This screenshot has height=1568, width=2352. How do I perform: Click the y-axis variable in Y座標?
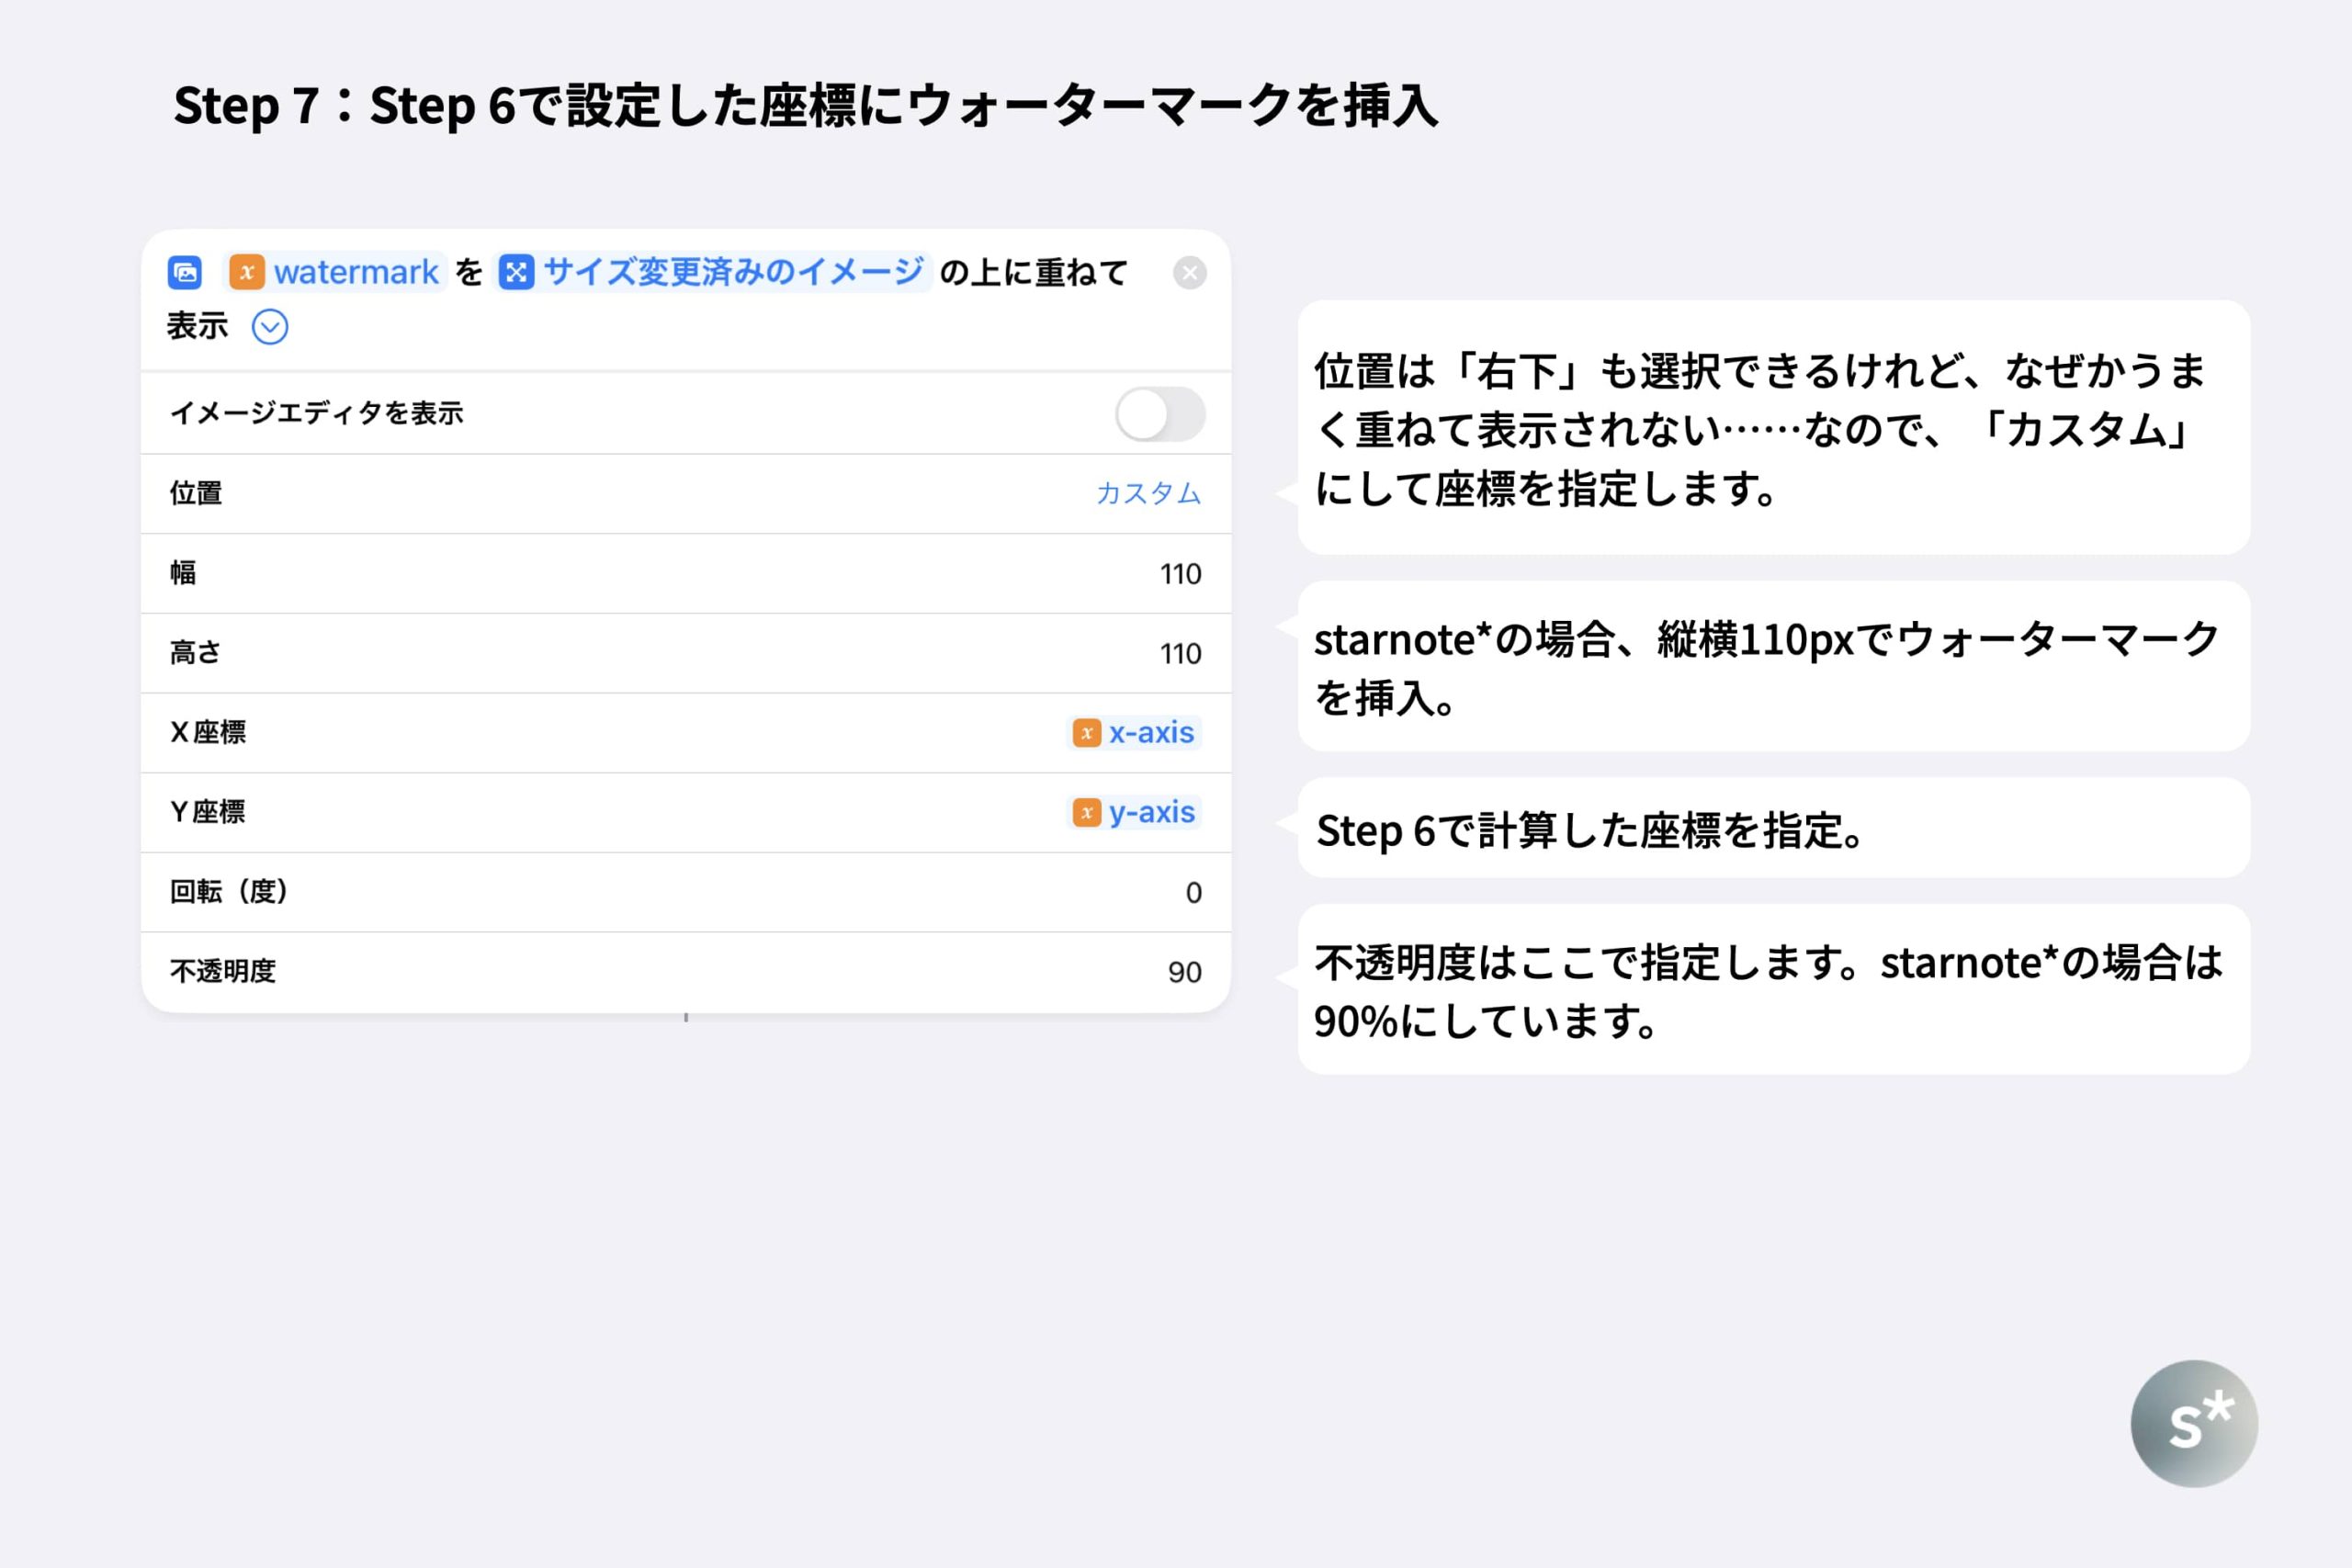pos(1151,813)
